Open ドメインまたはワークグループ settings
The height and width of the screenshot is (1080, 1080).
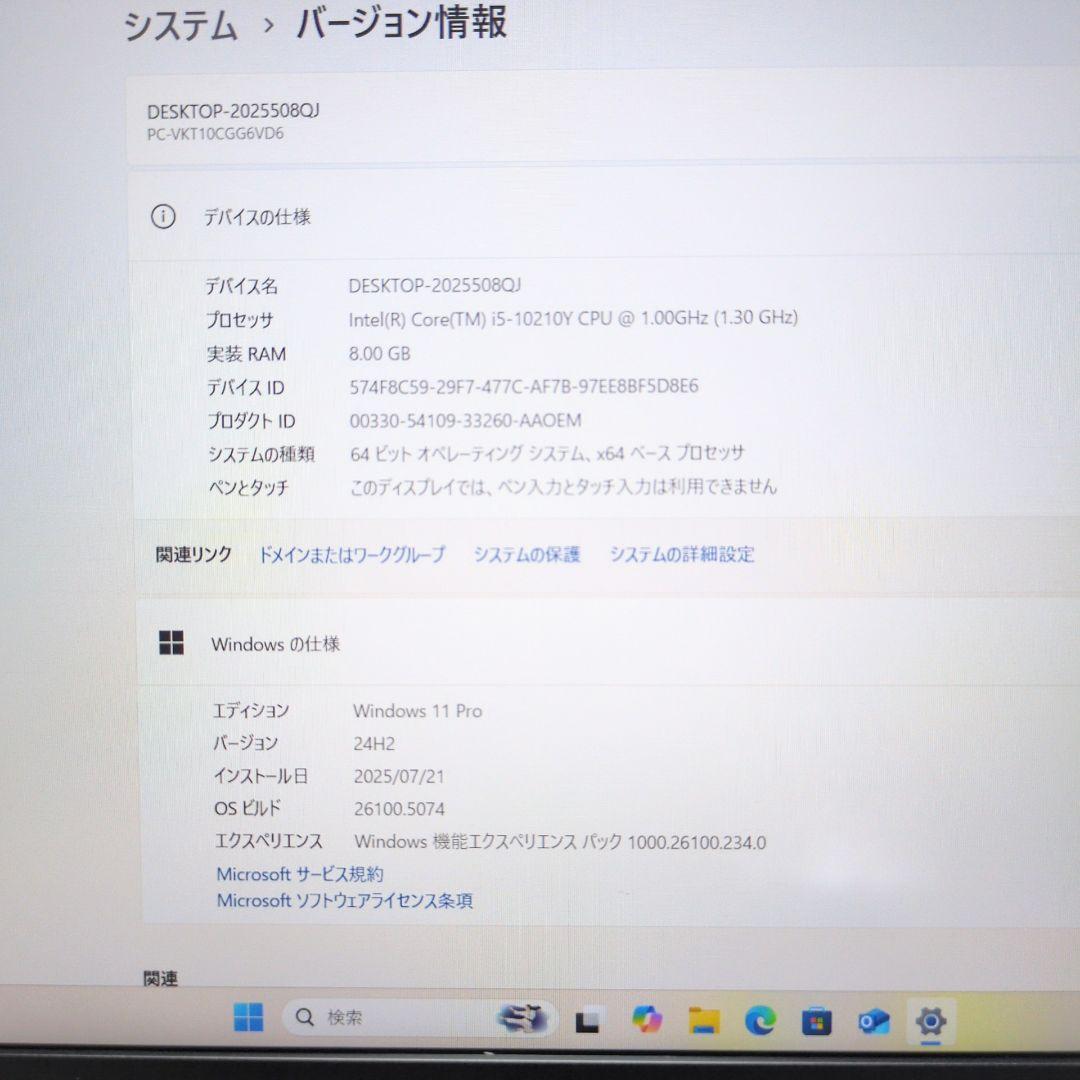[x=352, y=555]
